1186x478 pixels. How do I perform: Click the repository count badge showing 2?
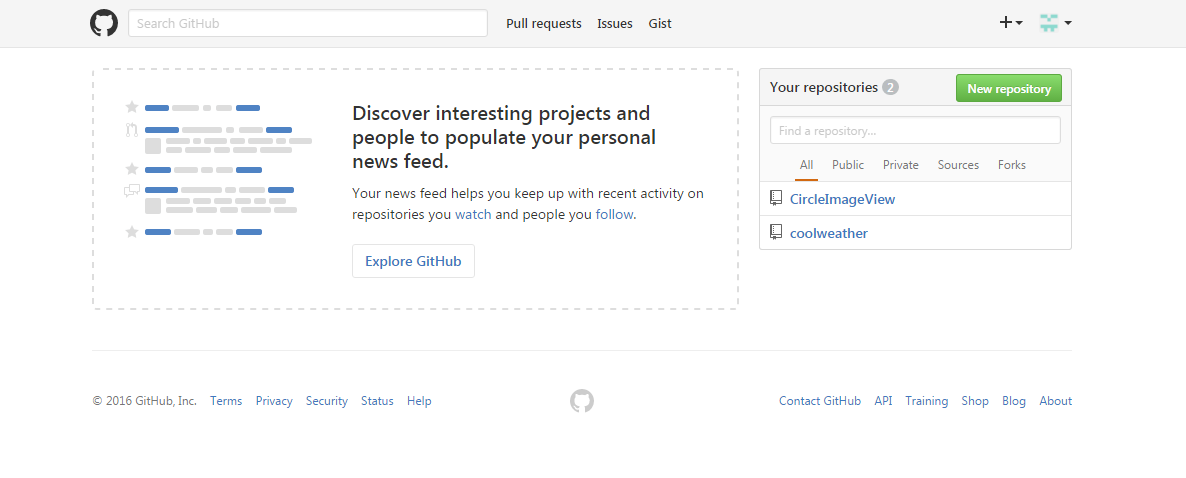890,88
